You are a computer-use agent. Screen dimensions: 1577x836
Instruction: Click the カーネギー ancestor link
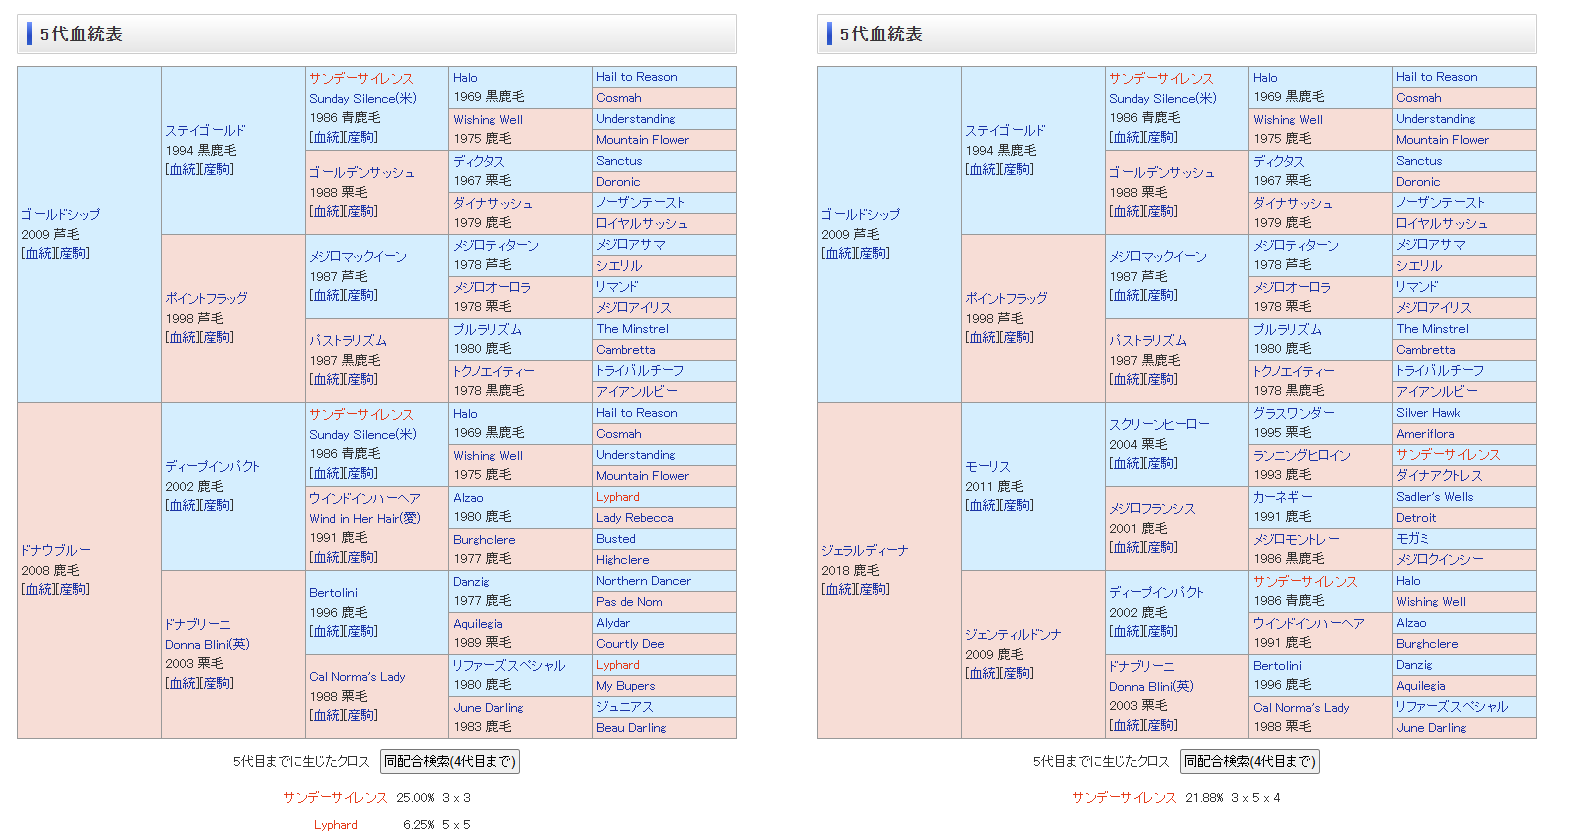click(x=1282, y=497)
